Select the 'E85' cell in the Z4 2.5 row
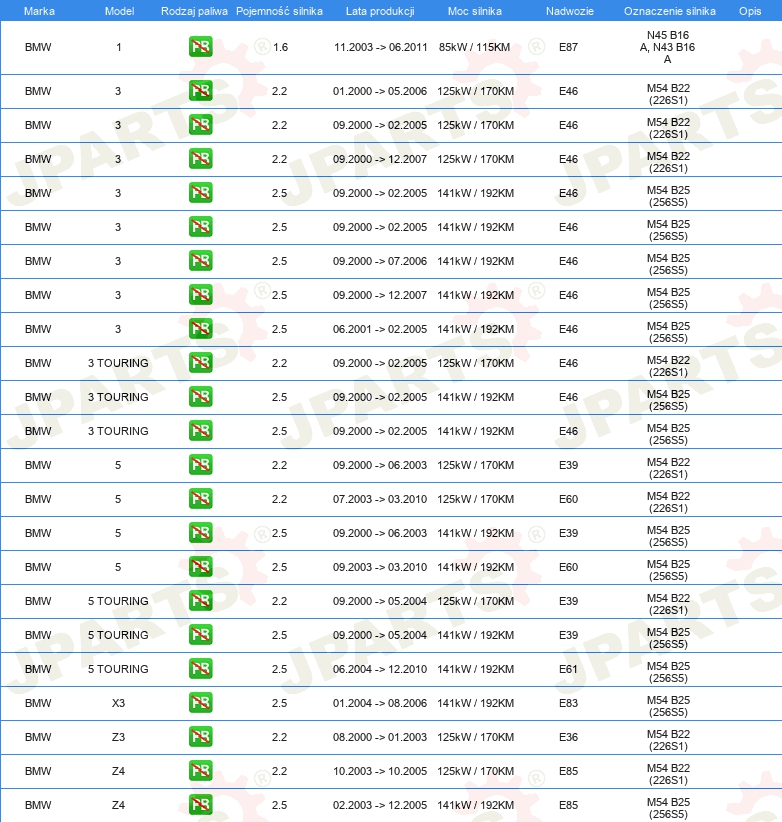This screenshot has height=822, width=782. pos(569,805)
